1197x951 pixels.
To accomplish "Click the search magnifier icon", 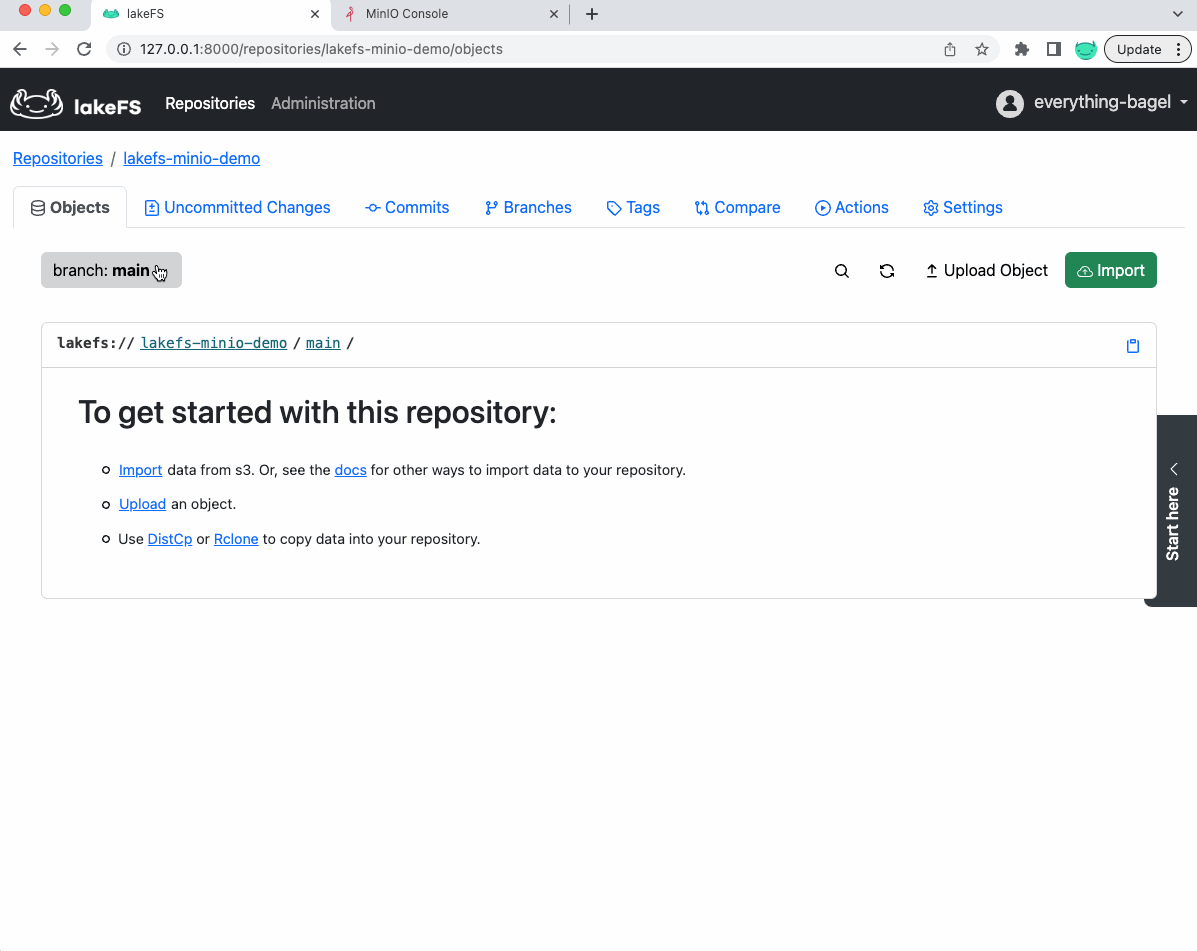I will point(842,271).
